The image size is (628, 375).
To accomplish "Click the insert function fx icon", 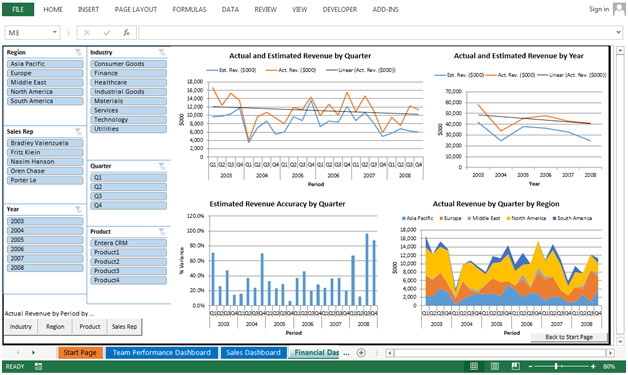I will 126,32.
